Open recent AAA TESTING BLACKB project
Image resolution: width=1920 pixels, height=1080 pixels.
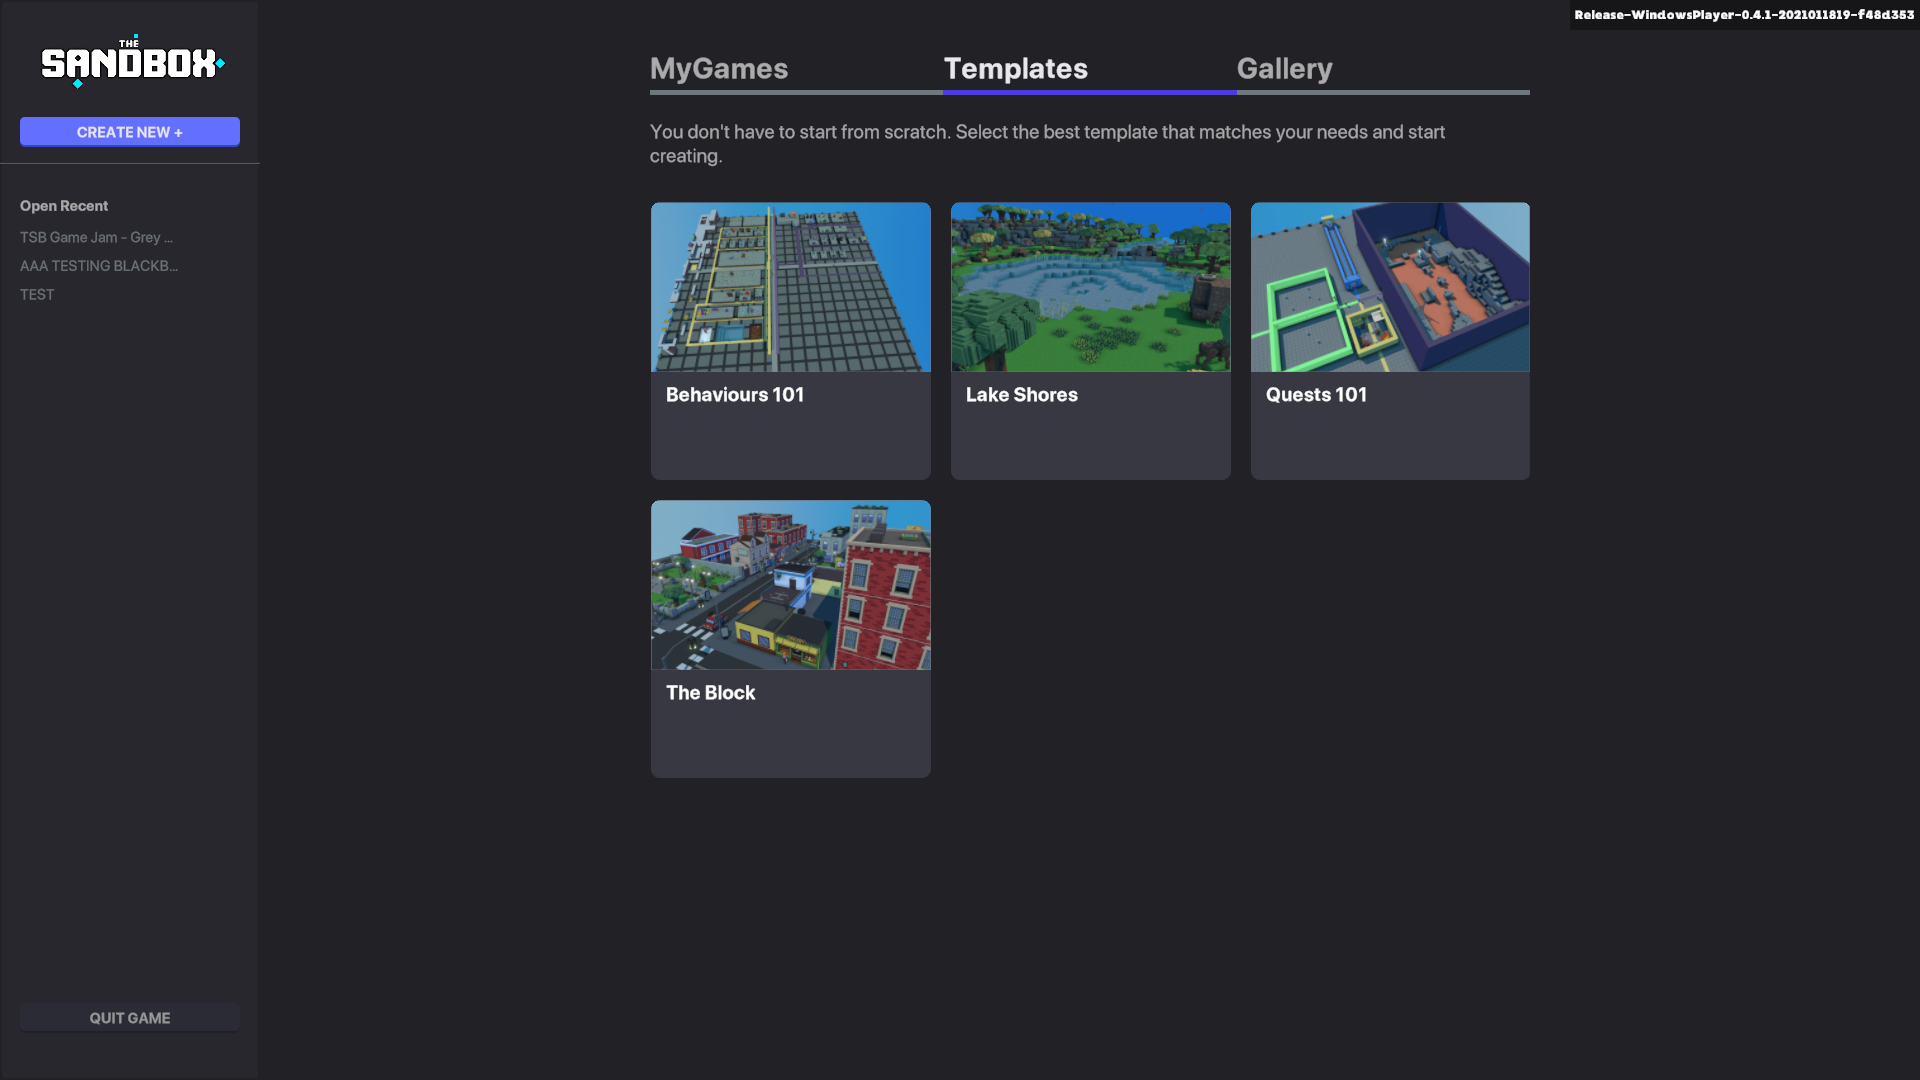pyautogui.click(x=99, y=266)
